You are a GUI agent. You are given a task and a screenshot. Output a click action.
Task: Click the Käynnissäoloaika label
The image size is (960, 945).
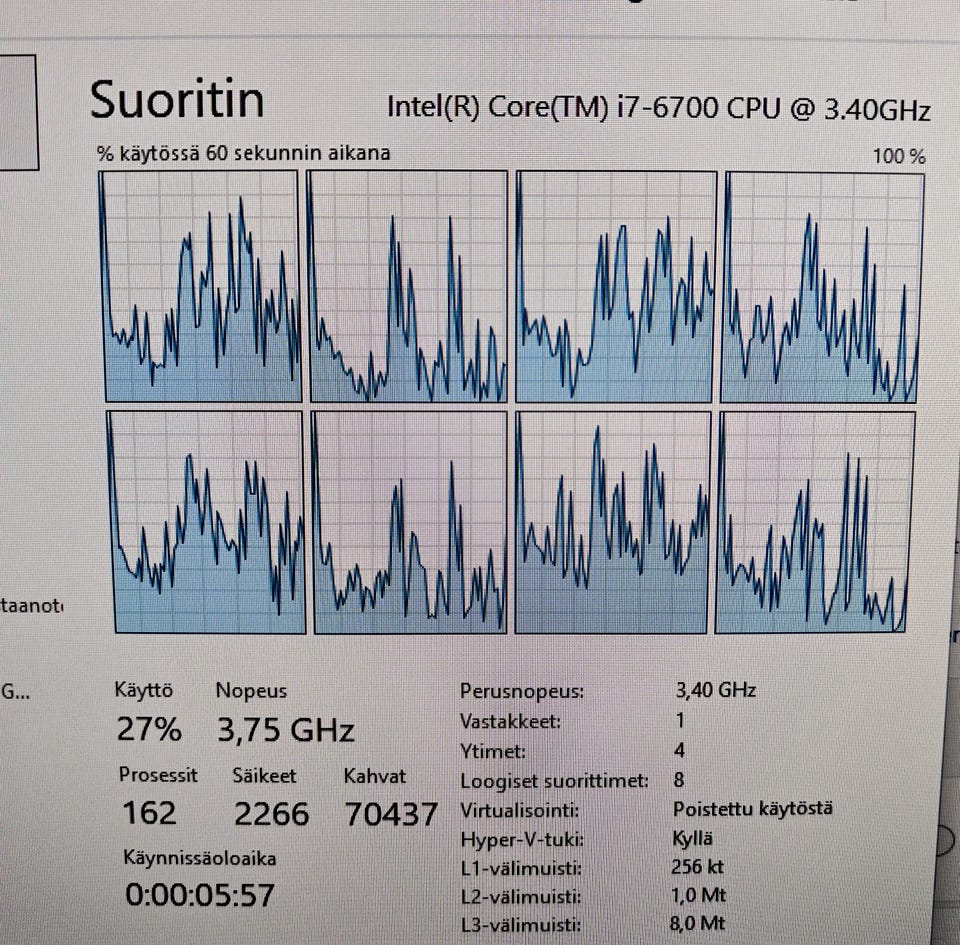click(x=200, y=858)
